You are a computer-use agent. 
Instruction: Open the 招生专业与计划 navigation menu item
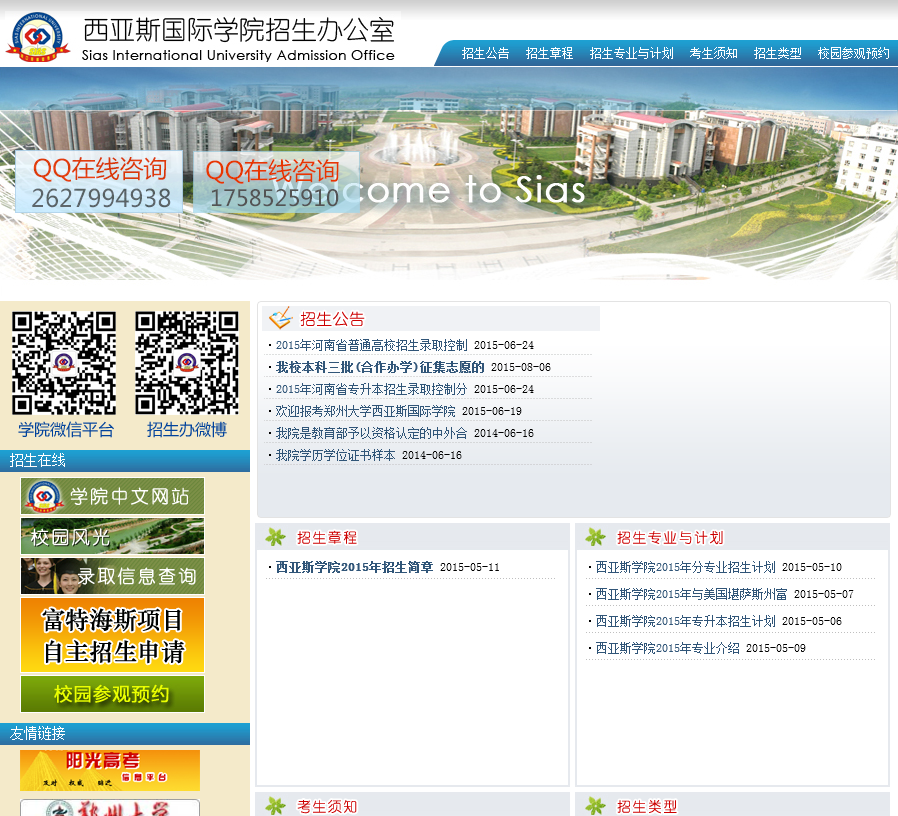coord(632,54)
